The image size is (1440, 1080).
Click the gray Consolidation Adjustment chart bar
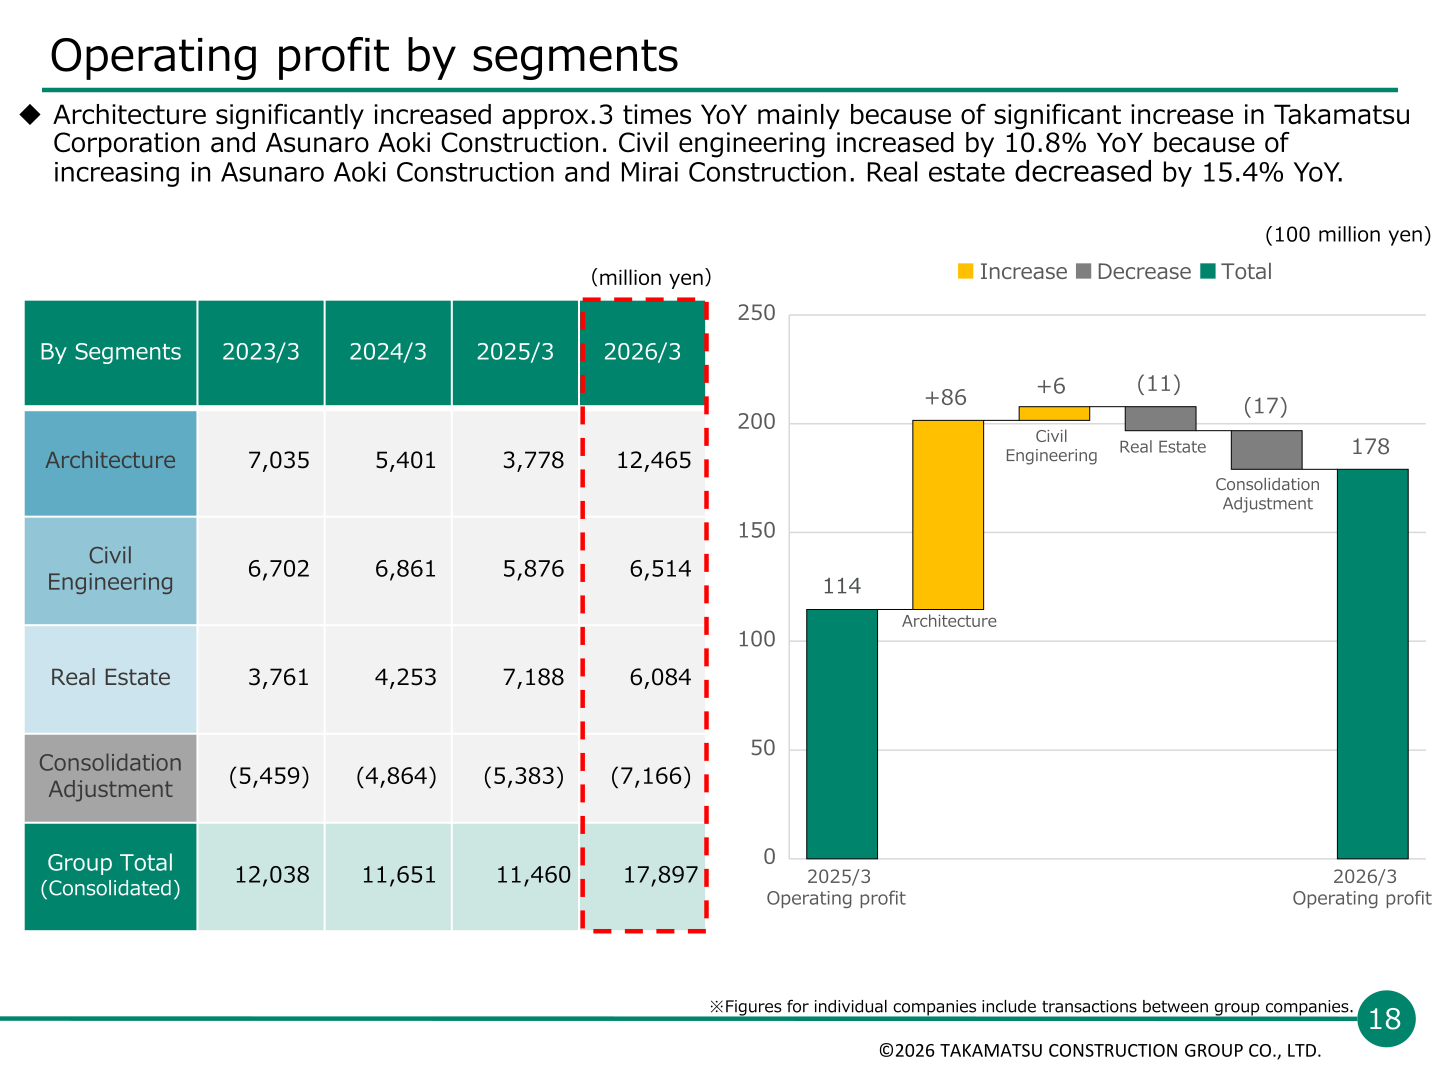pos(1267,450)
